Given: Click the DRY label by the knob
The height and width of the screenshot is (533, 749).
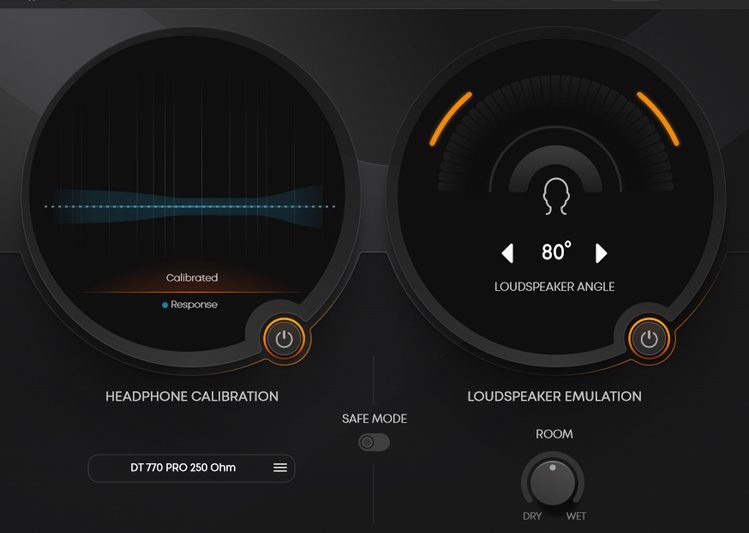Looking at the screenshot, I should point(532,516).
